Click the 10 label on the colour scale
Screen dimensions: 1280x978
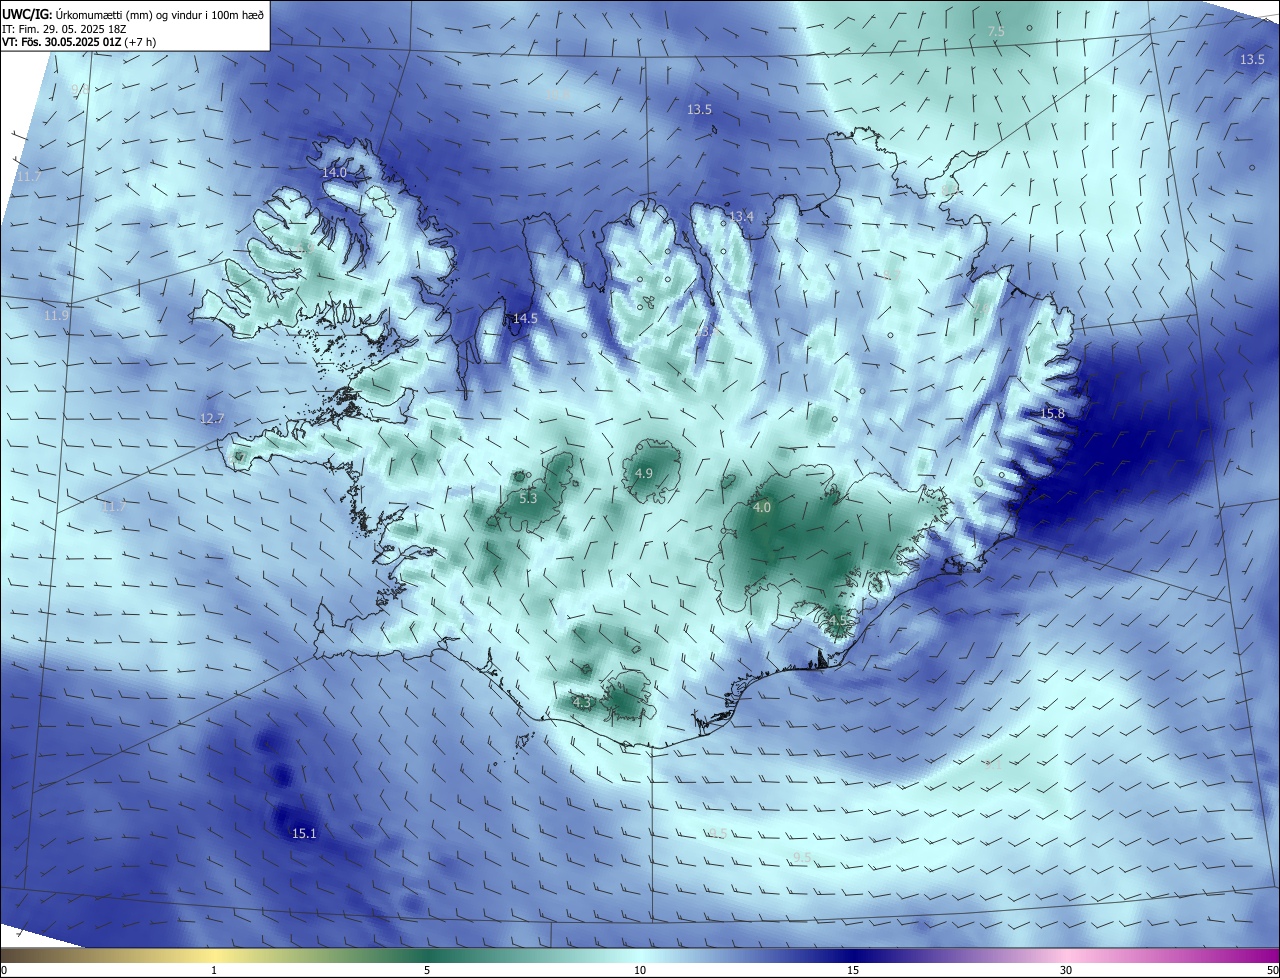(640, 970)
